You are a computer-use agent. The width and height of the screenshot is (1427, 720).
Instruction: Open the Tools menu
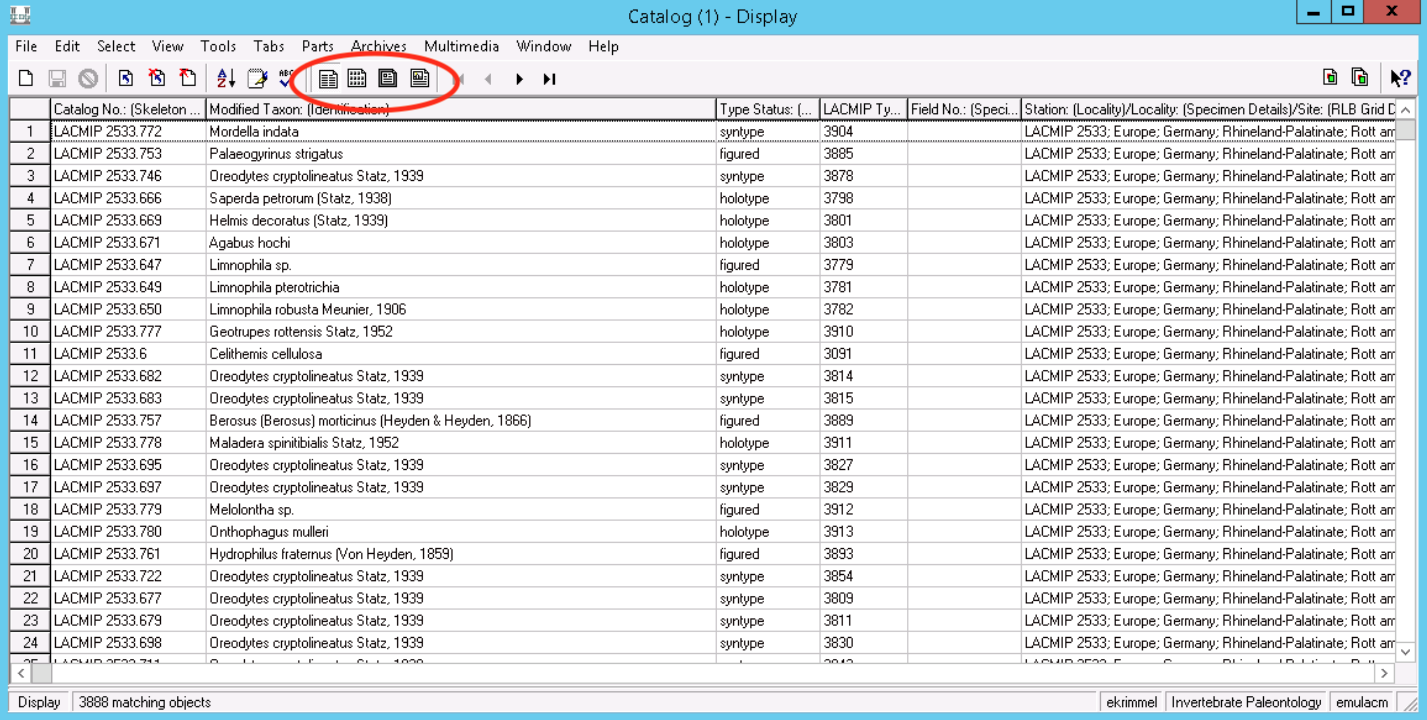click(x=218, y=46)
